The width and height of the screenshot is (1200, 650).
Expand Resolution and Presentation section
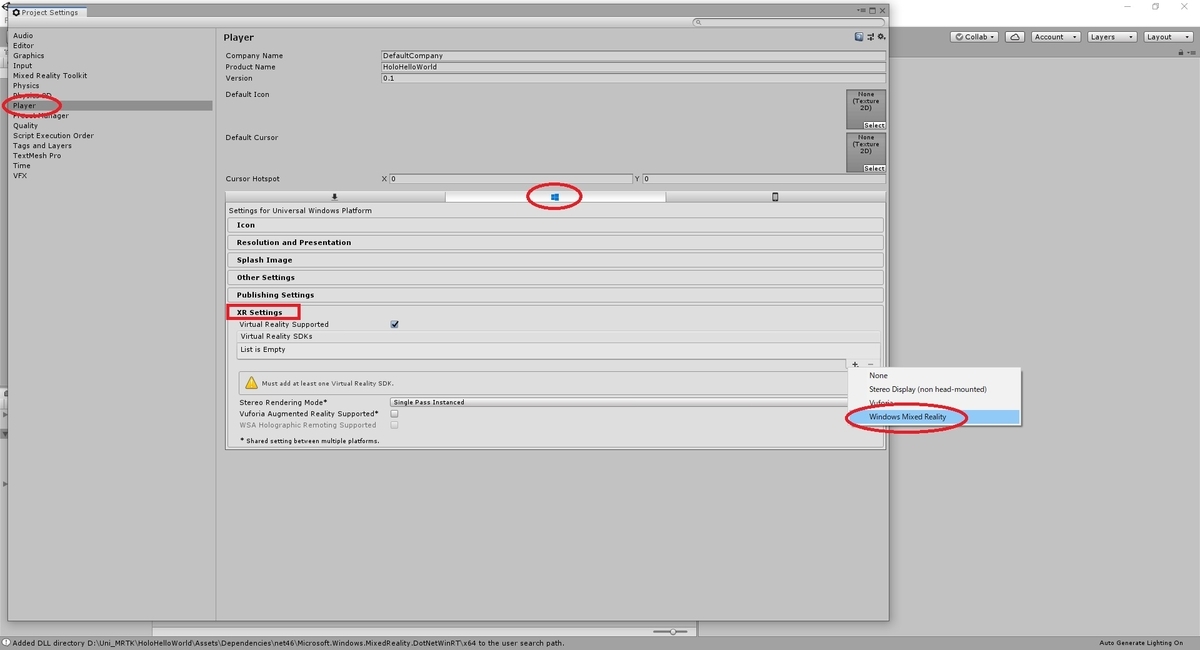point(555,242)
